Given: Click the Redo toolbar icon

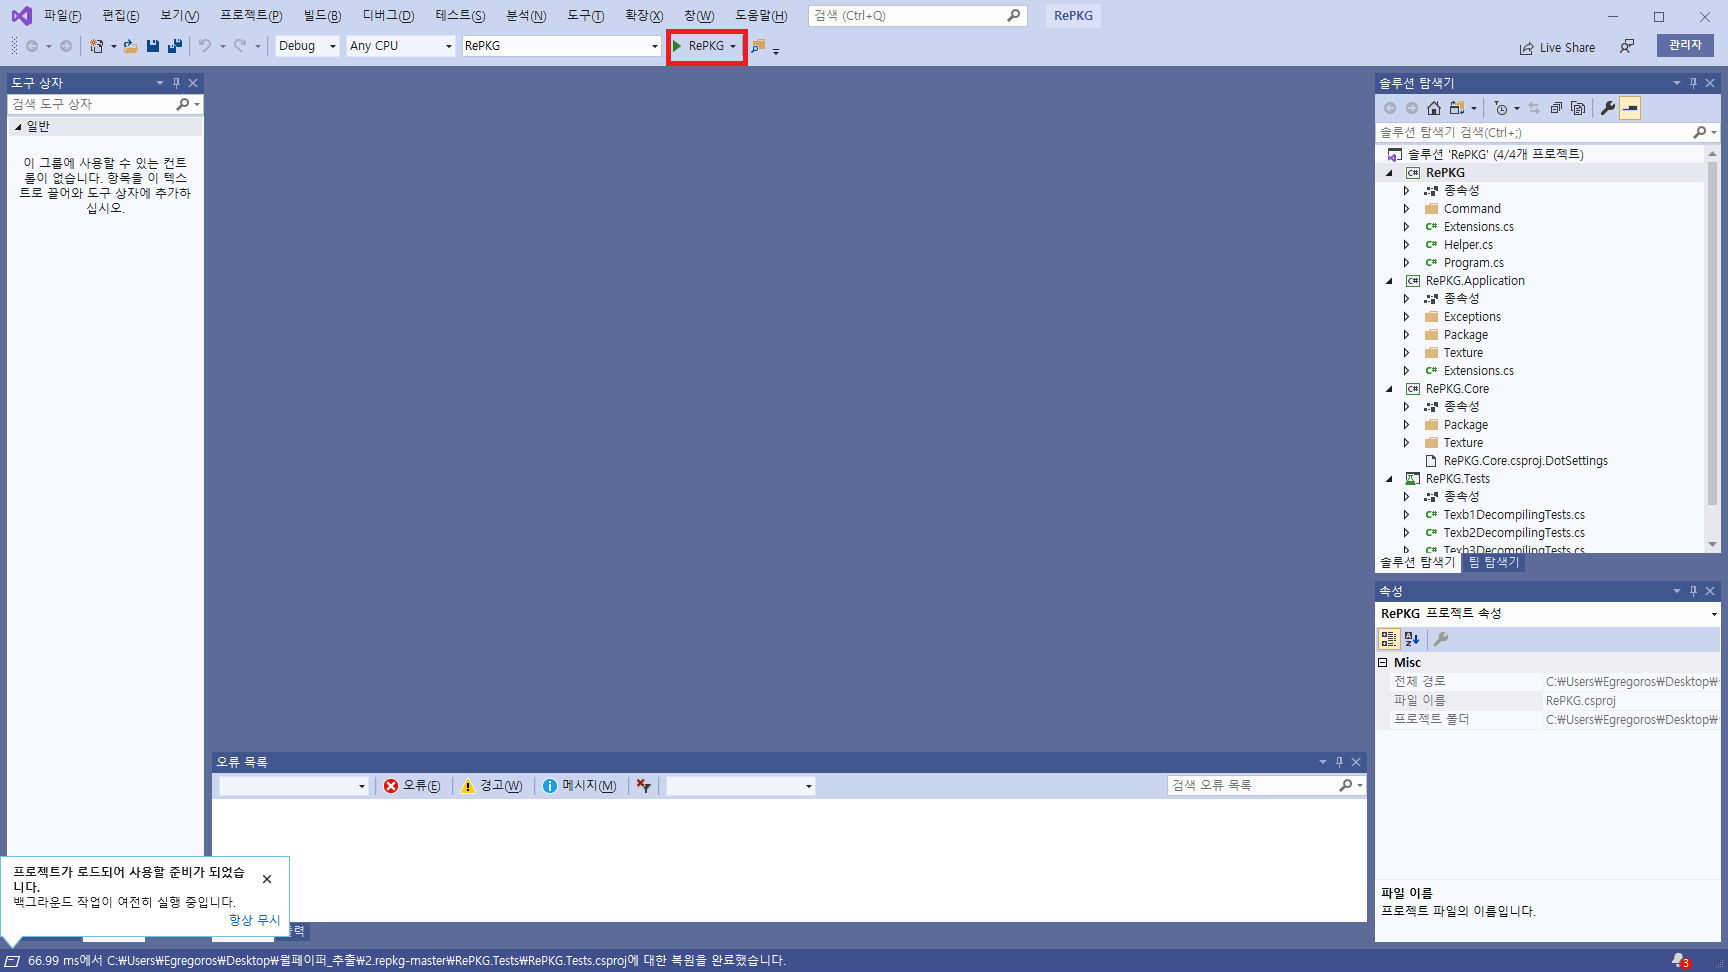Looking at the screenshot, I should [240, 46].
